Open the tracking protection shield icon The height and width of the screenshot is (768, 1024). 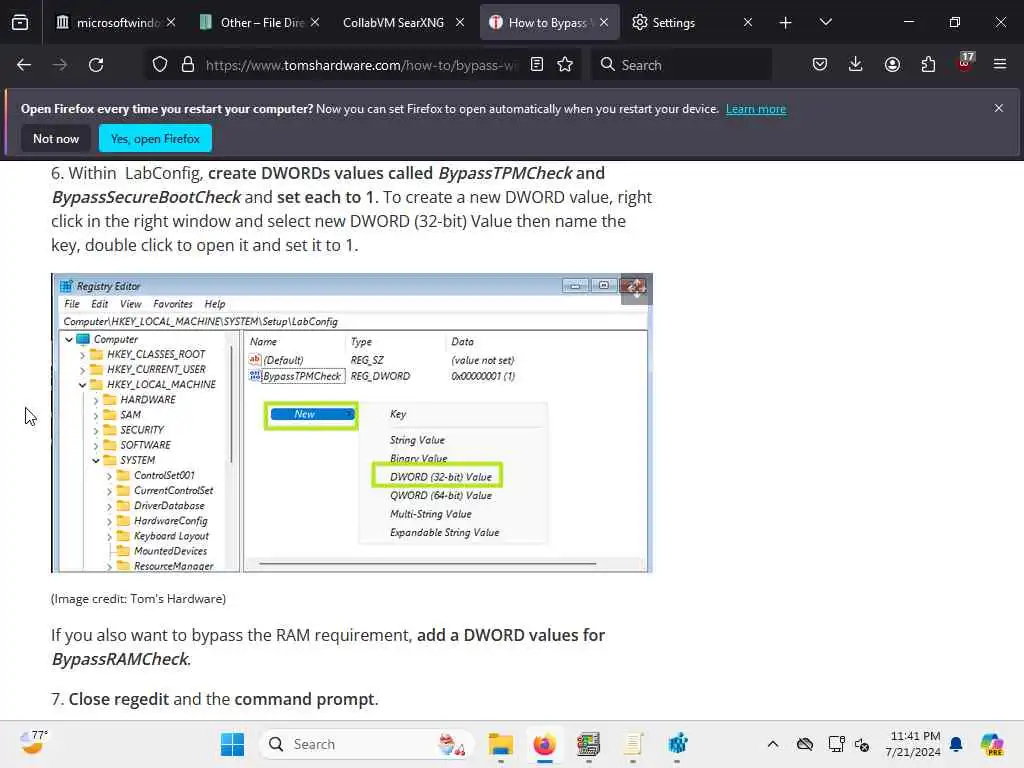160,65
